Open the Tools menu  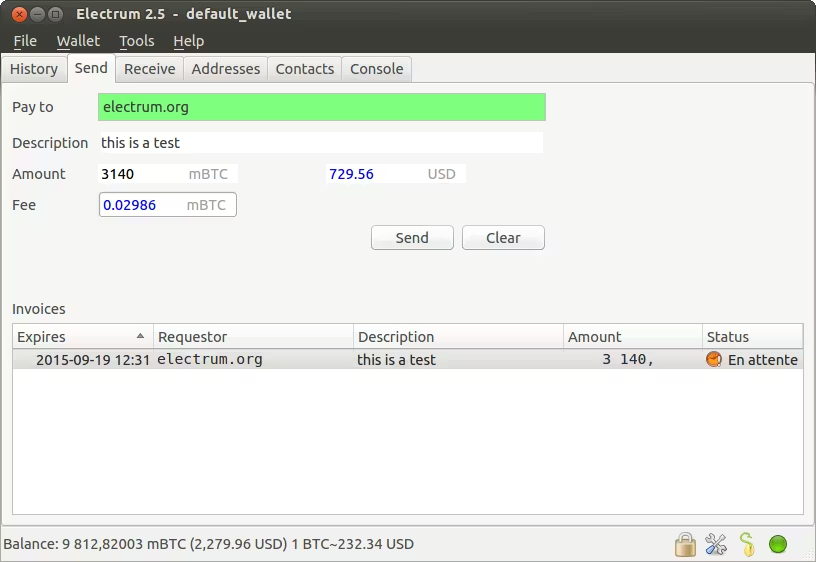pyautogui.click(x=137, y=41)
